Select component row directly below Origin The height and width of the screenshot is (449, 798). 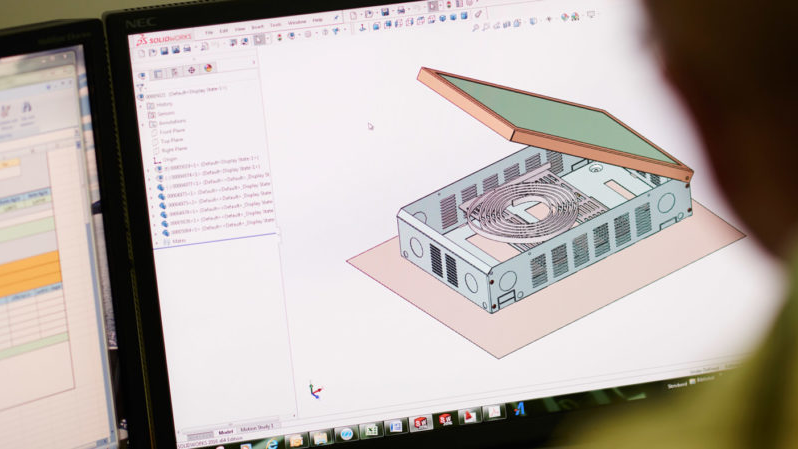(x=208, y=165)
